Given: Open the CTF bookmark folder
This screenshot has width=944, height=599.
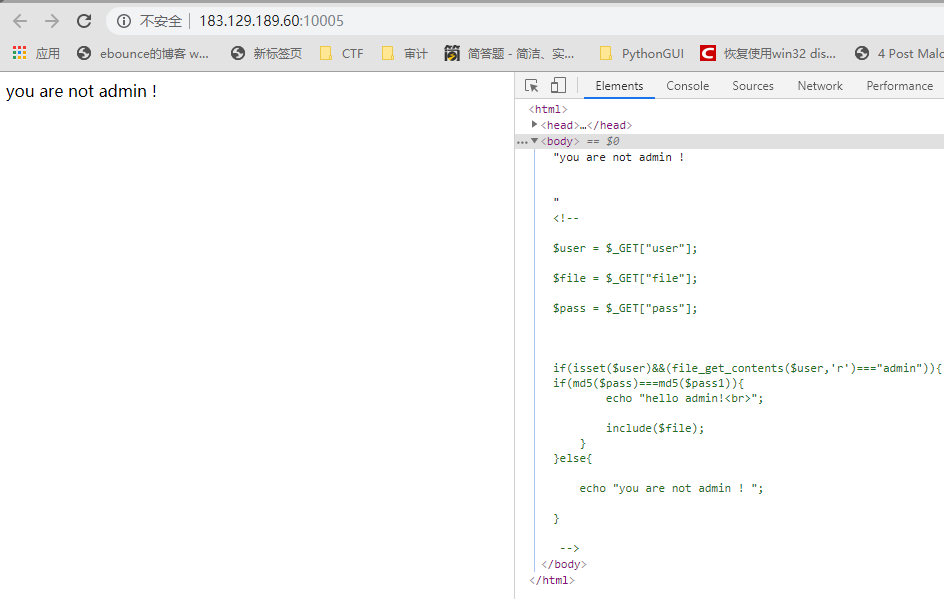Looking at the screenshot, I should pos(341,53).
